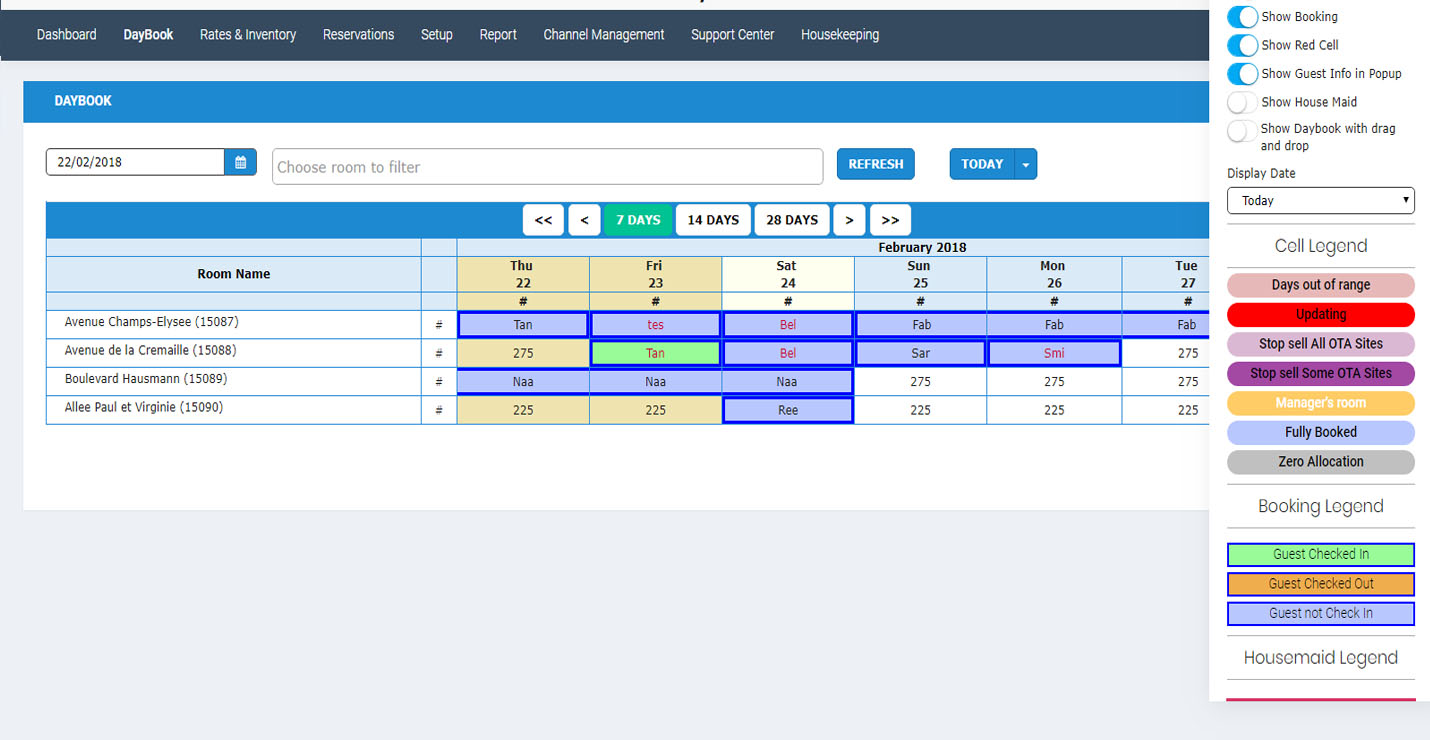Open green Tan booking on Fri 23
This screenshot has width=1430, height=740.
coord(655,353)
